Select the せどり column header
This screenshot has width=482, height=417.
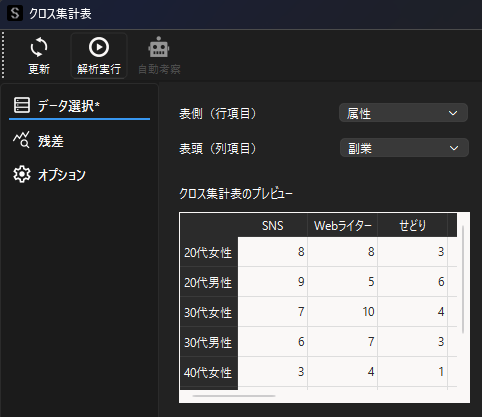[412, 226]
